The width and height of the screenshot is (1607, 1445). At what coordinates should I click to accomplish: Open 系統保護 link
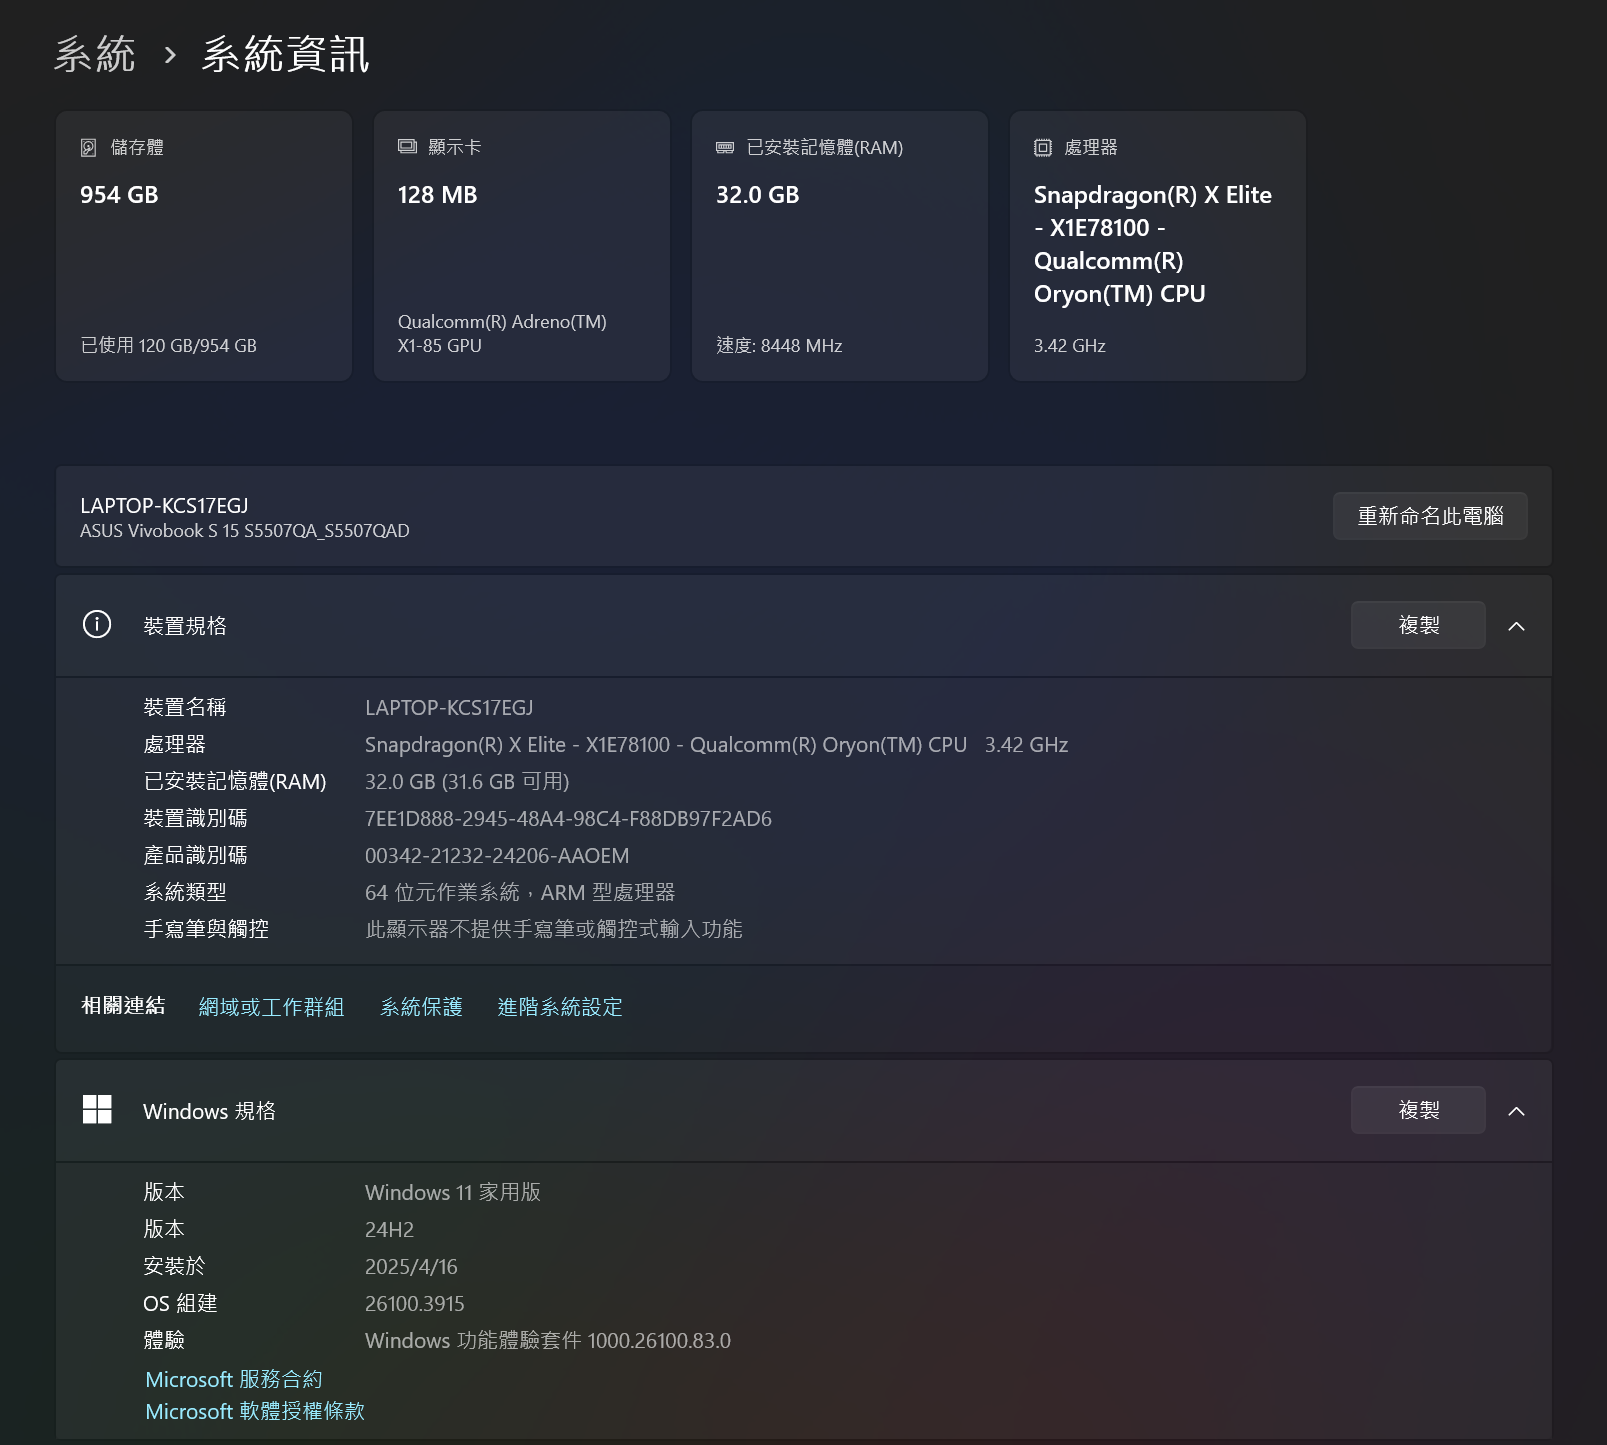click(421, 1007)
